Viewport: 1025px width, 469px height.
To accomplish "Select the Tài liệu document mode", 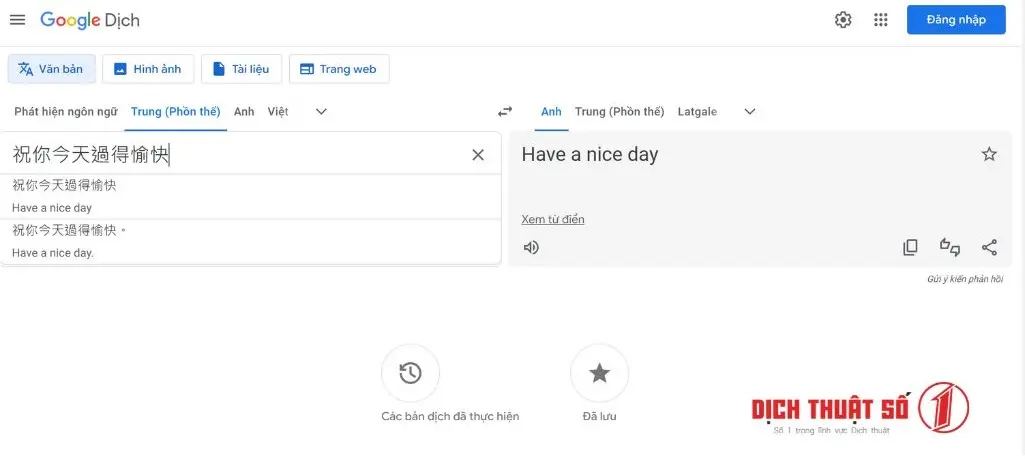I will coord(241,69).
